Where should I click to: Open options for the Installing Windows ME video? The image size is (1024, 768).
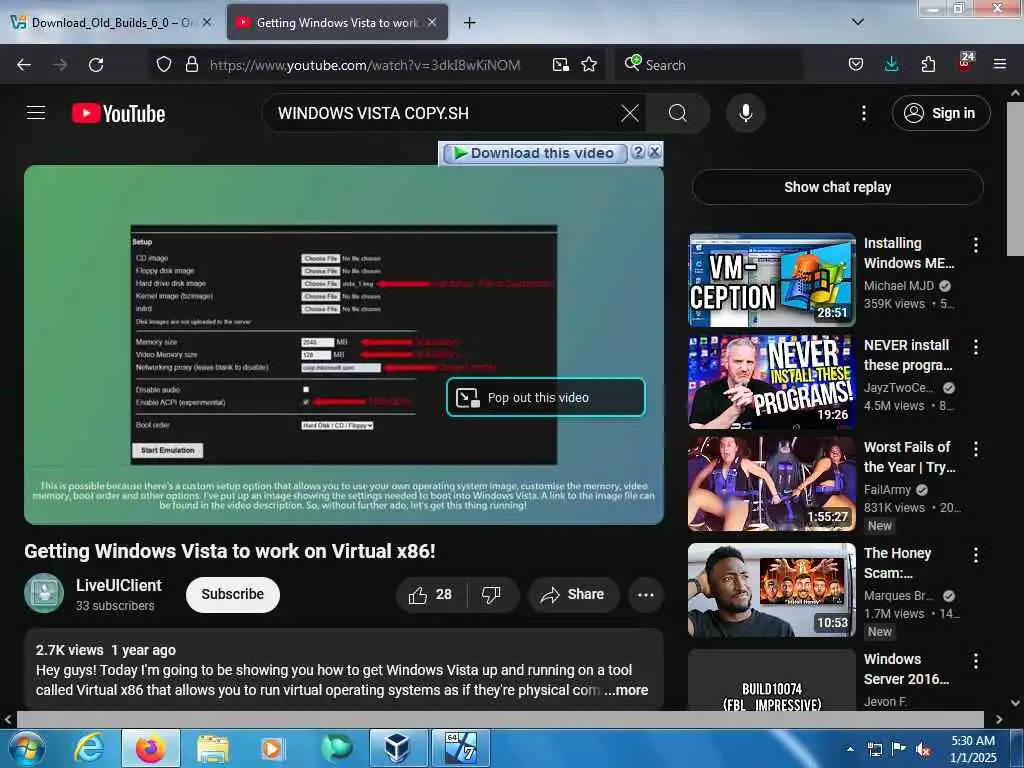point(976,245)
